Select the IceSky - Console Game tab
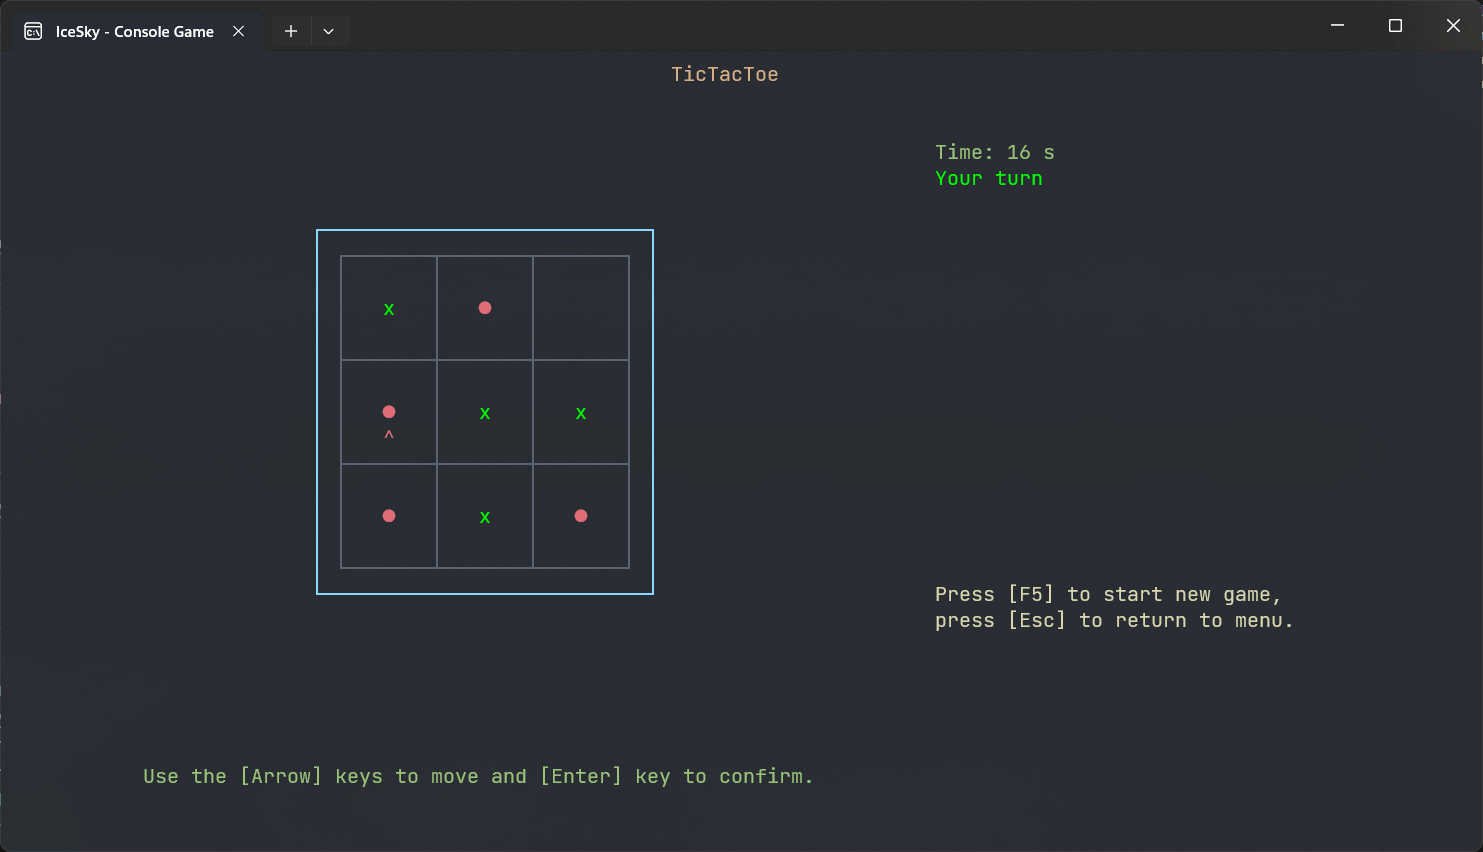 (136, 31)
